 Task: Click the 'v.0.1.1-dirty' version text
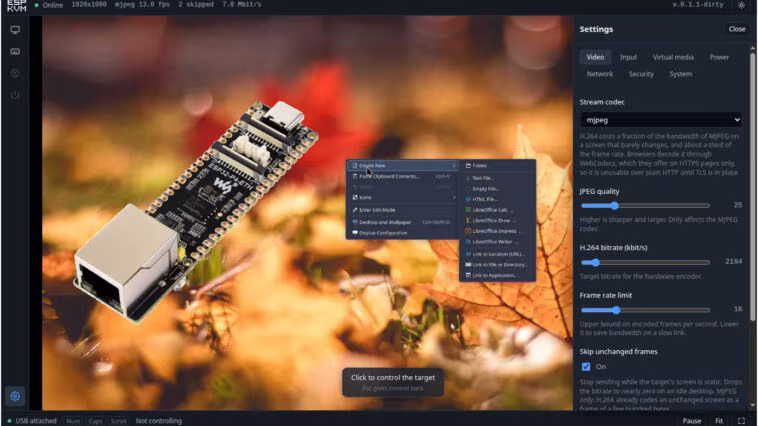(698, 4)
